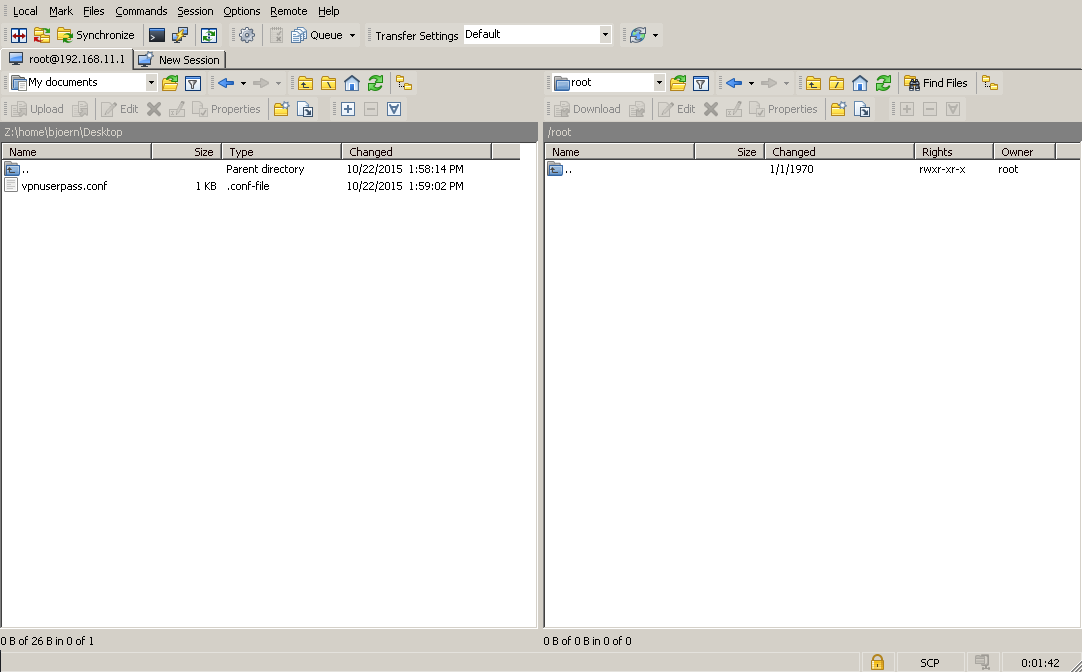Go to local home directory
Screen dimensions: 1082x672
coord(352,83)
